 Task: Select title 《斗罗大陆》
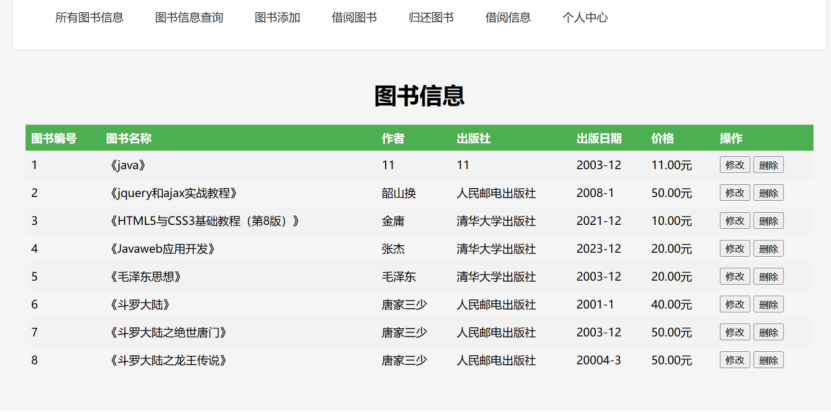coord(138,304)
